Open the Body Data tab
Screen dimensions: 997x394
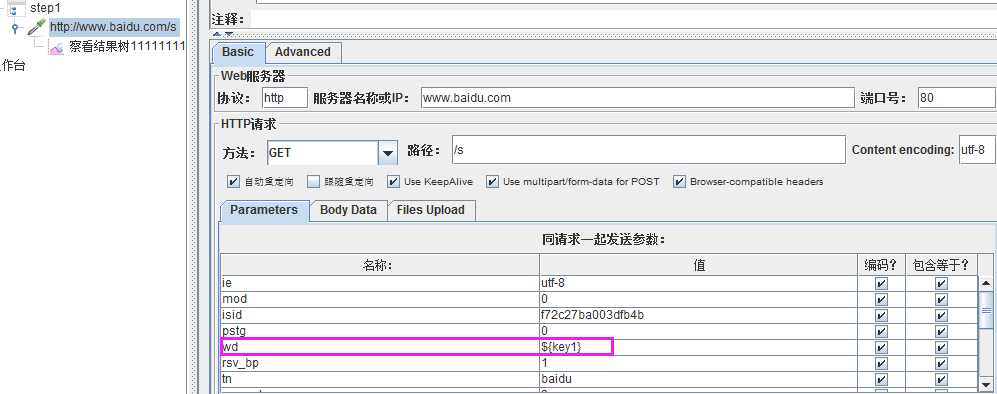point(348,210)
